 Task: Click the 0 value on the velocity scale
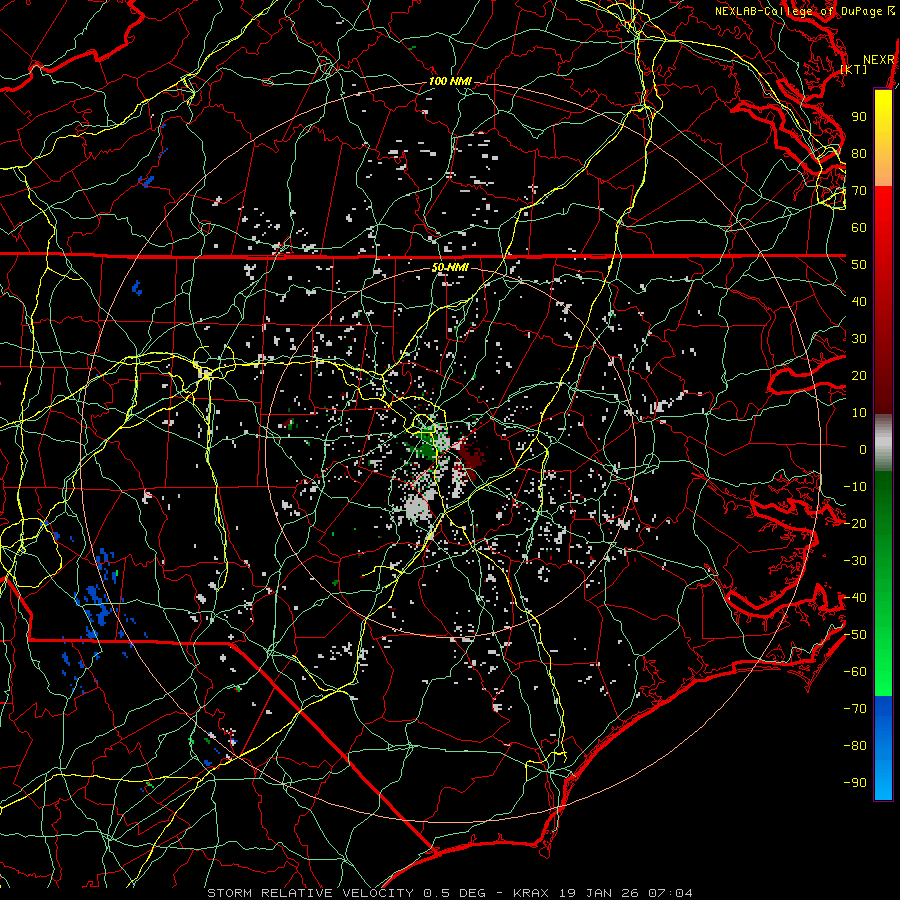863,450
